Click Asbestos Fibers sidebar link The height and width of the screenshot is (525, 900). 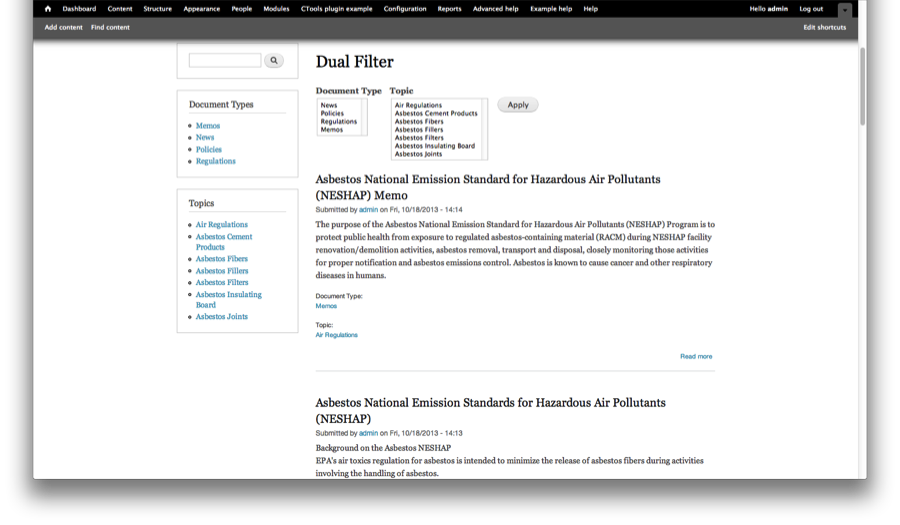[x=222, y=259]
